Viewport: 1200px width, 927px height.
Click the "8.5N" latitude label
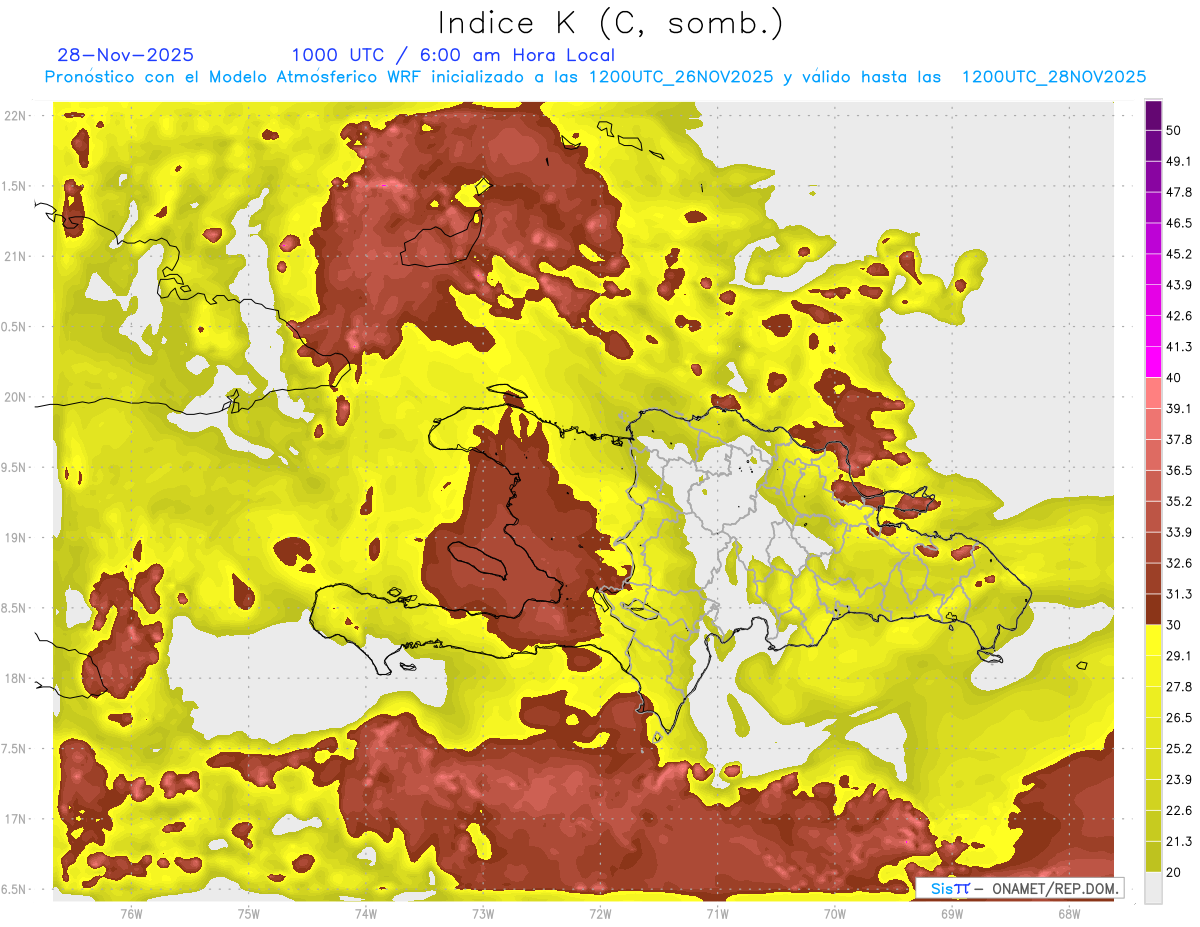tap(15, 608)
